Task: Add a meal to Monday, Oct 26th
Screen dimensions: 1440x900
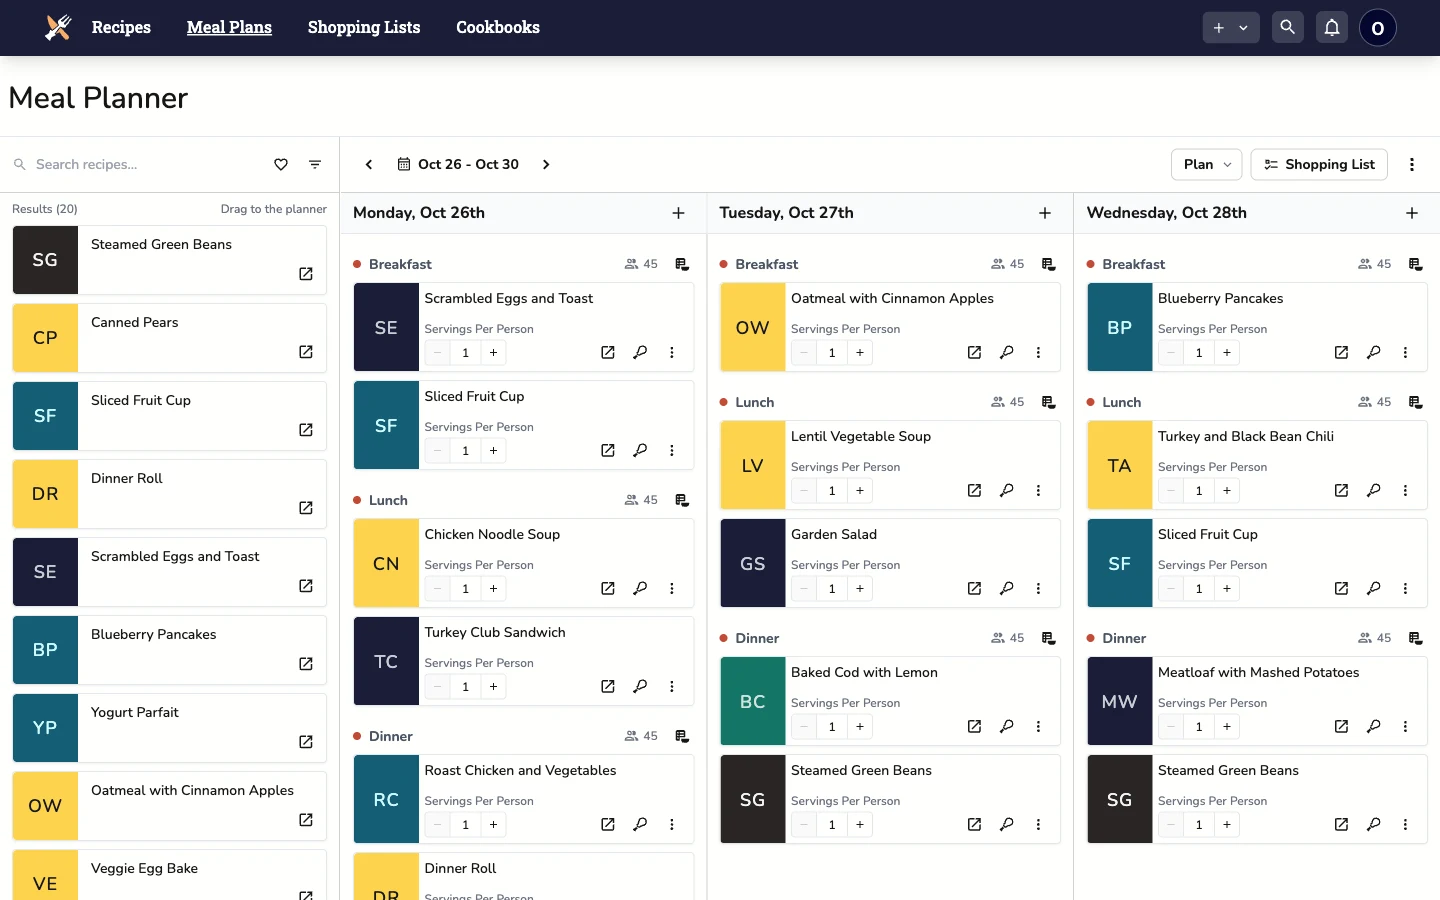Action: (x=678, y=213)
